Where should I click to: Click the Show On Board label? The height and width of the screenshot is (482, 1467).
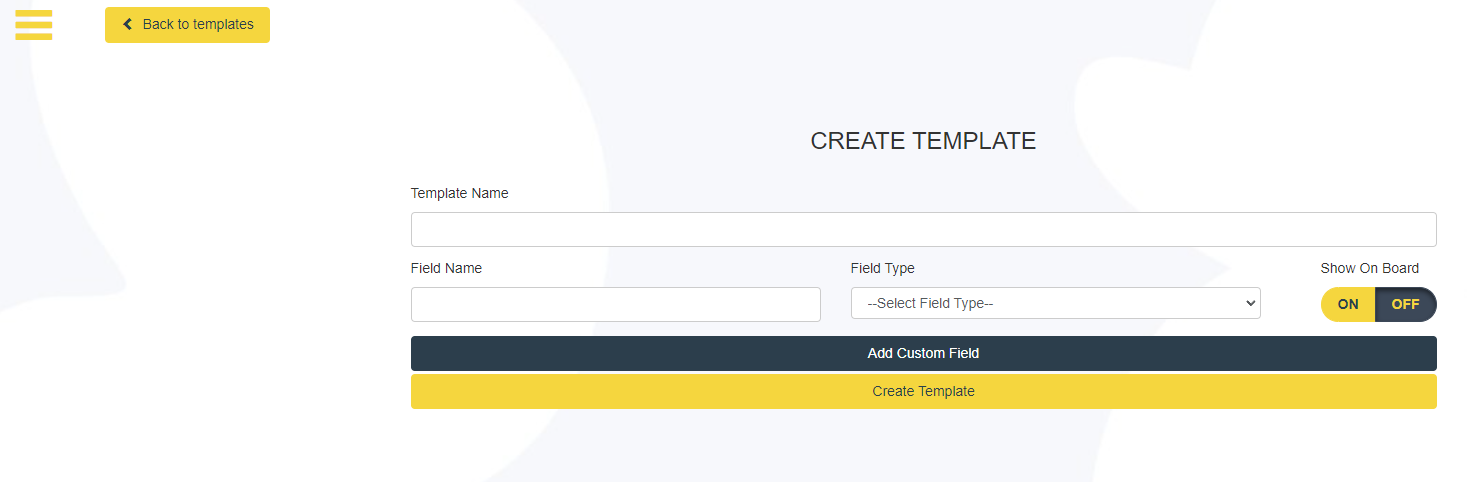pos(1369,268)
